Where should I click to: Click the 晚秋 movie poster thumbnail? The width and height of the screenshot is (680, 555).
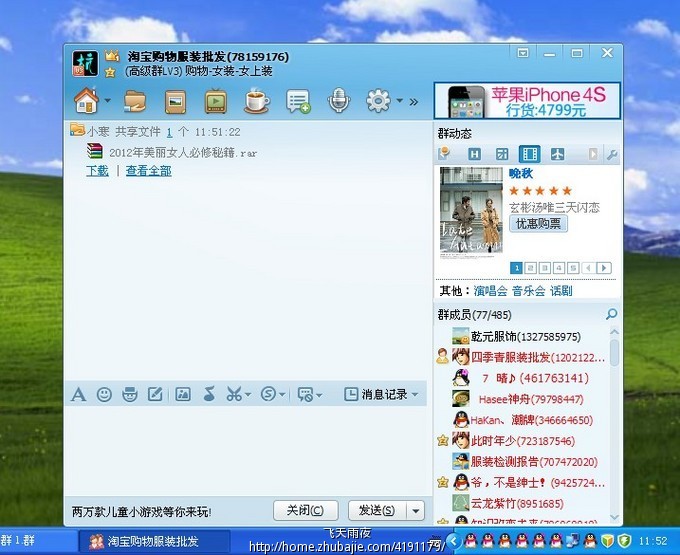coord(471,210)
